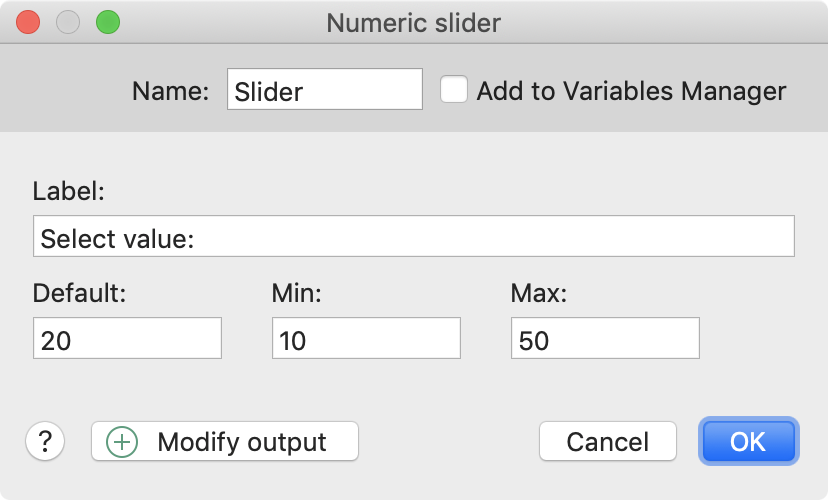Viewport: 828px width, 500px height.
Task: Click the Min field showing 10
Action: pyautogui.click(x=366, y=338)
